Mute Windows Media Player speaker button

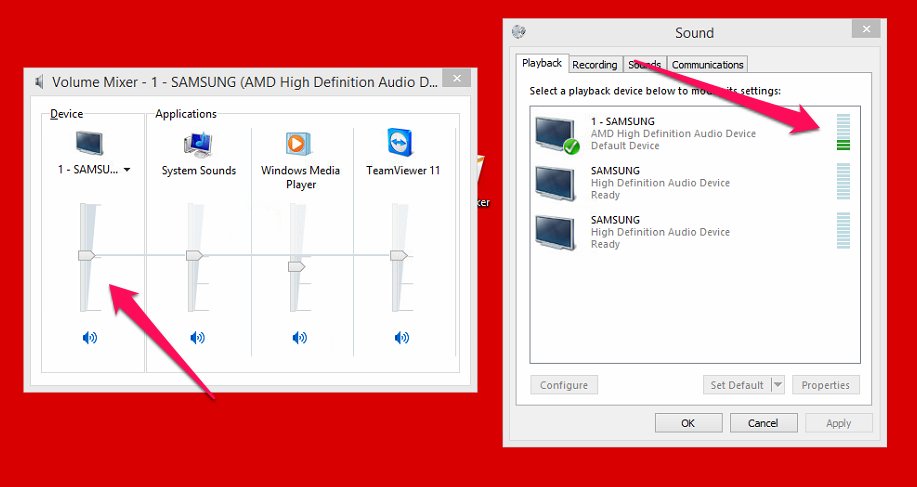click(x=299, y=337)
